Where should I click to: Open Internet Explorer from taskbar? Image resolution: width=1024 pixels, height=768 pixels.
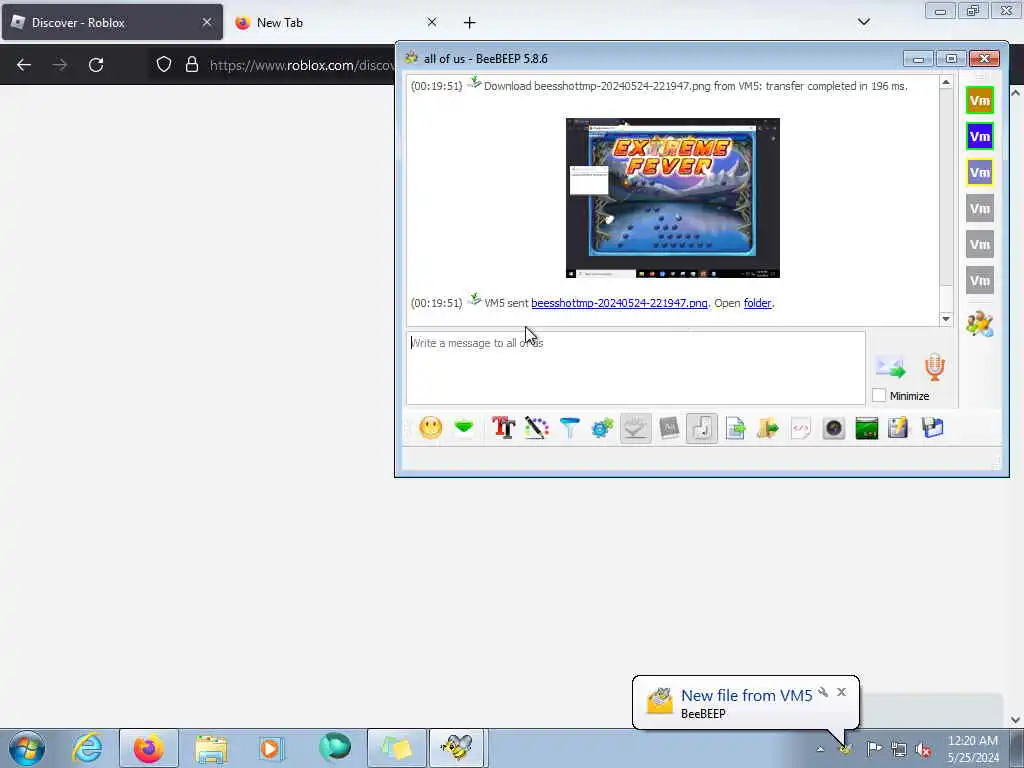[x=87, y=748]
